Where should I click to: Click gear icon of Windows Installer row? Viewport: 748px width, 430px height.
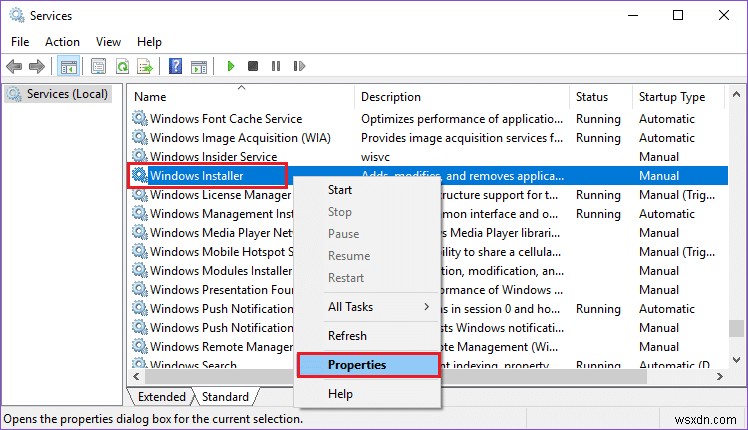pos(140,175)
